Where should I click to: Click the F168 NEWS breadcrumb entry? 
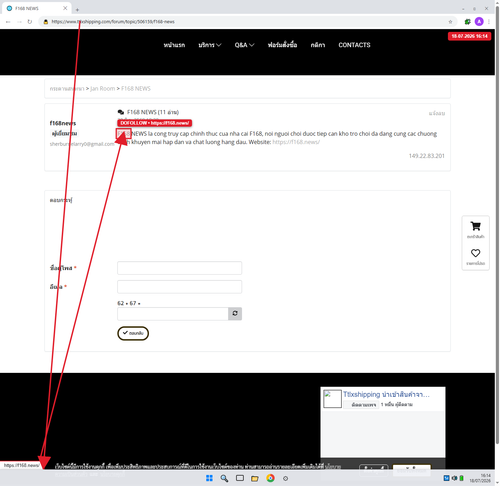tap(136, 89)
